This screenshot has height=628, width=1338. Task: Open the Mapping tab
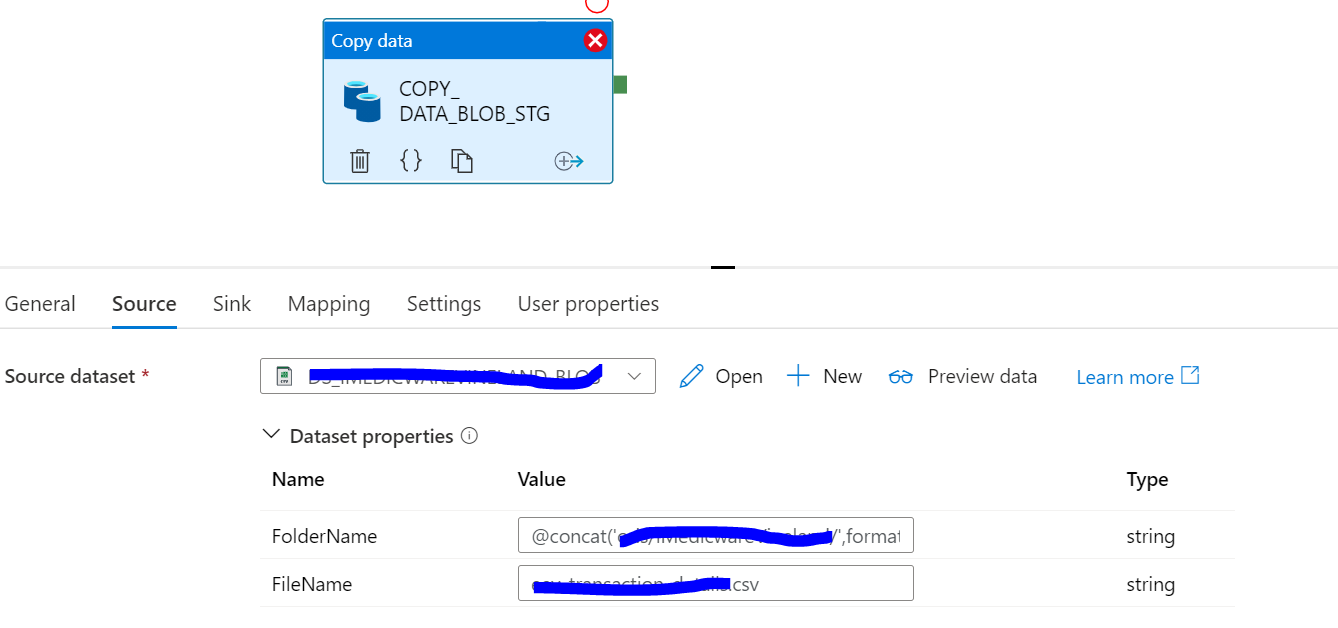pyautogui.click(x=329, y=304)
